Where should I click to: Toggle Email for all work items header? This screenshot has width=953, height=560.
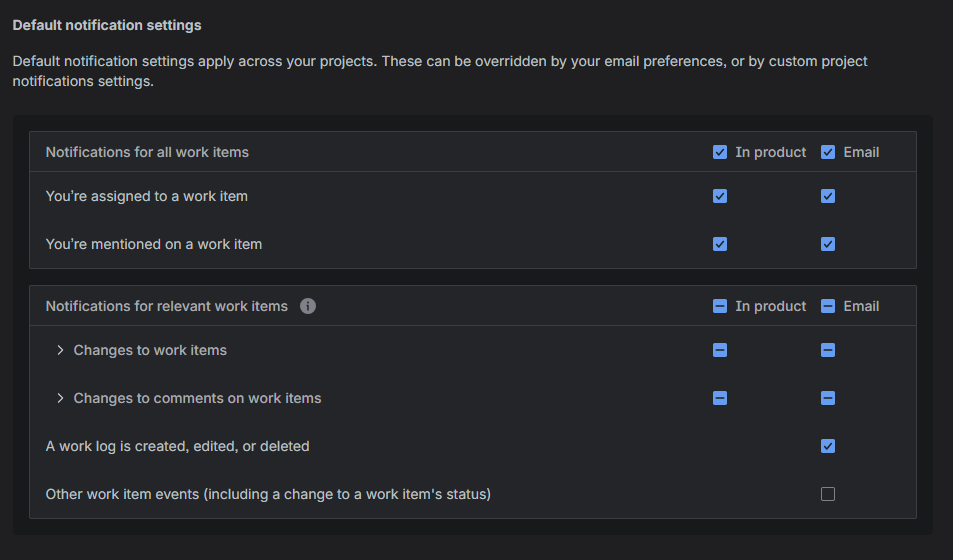828,152
